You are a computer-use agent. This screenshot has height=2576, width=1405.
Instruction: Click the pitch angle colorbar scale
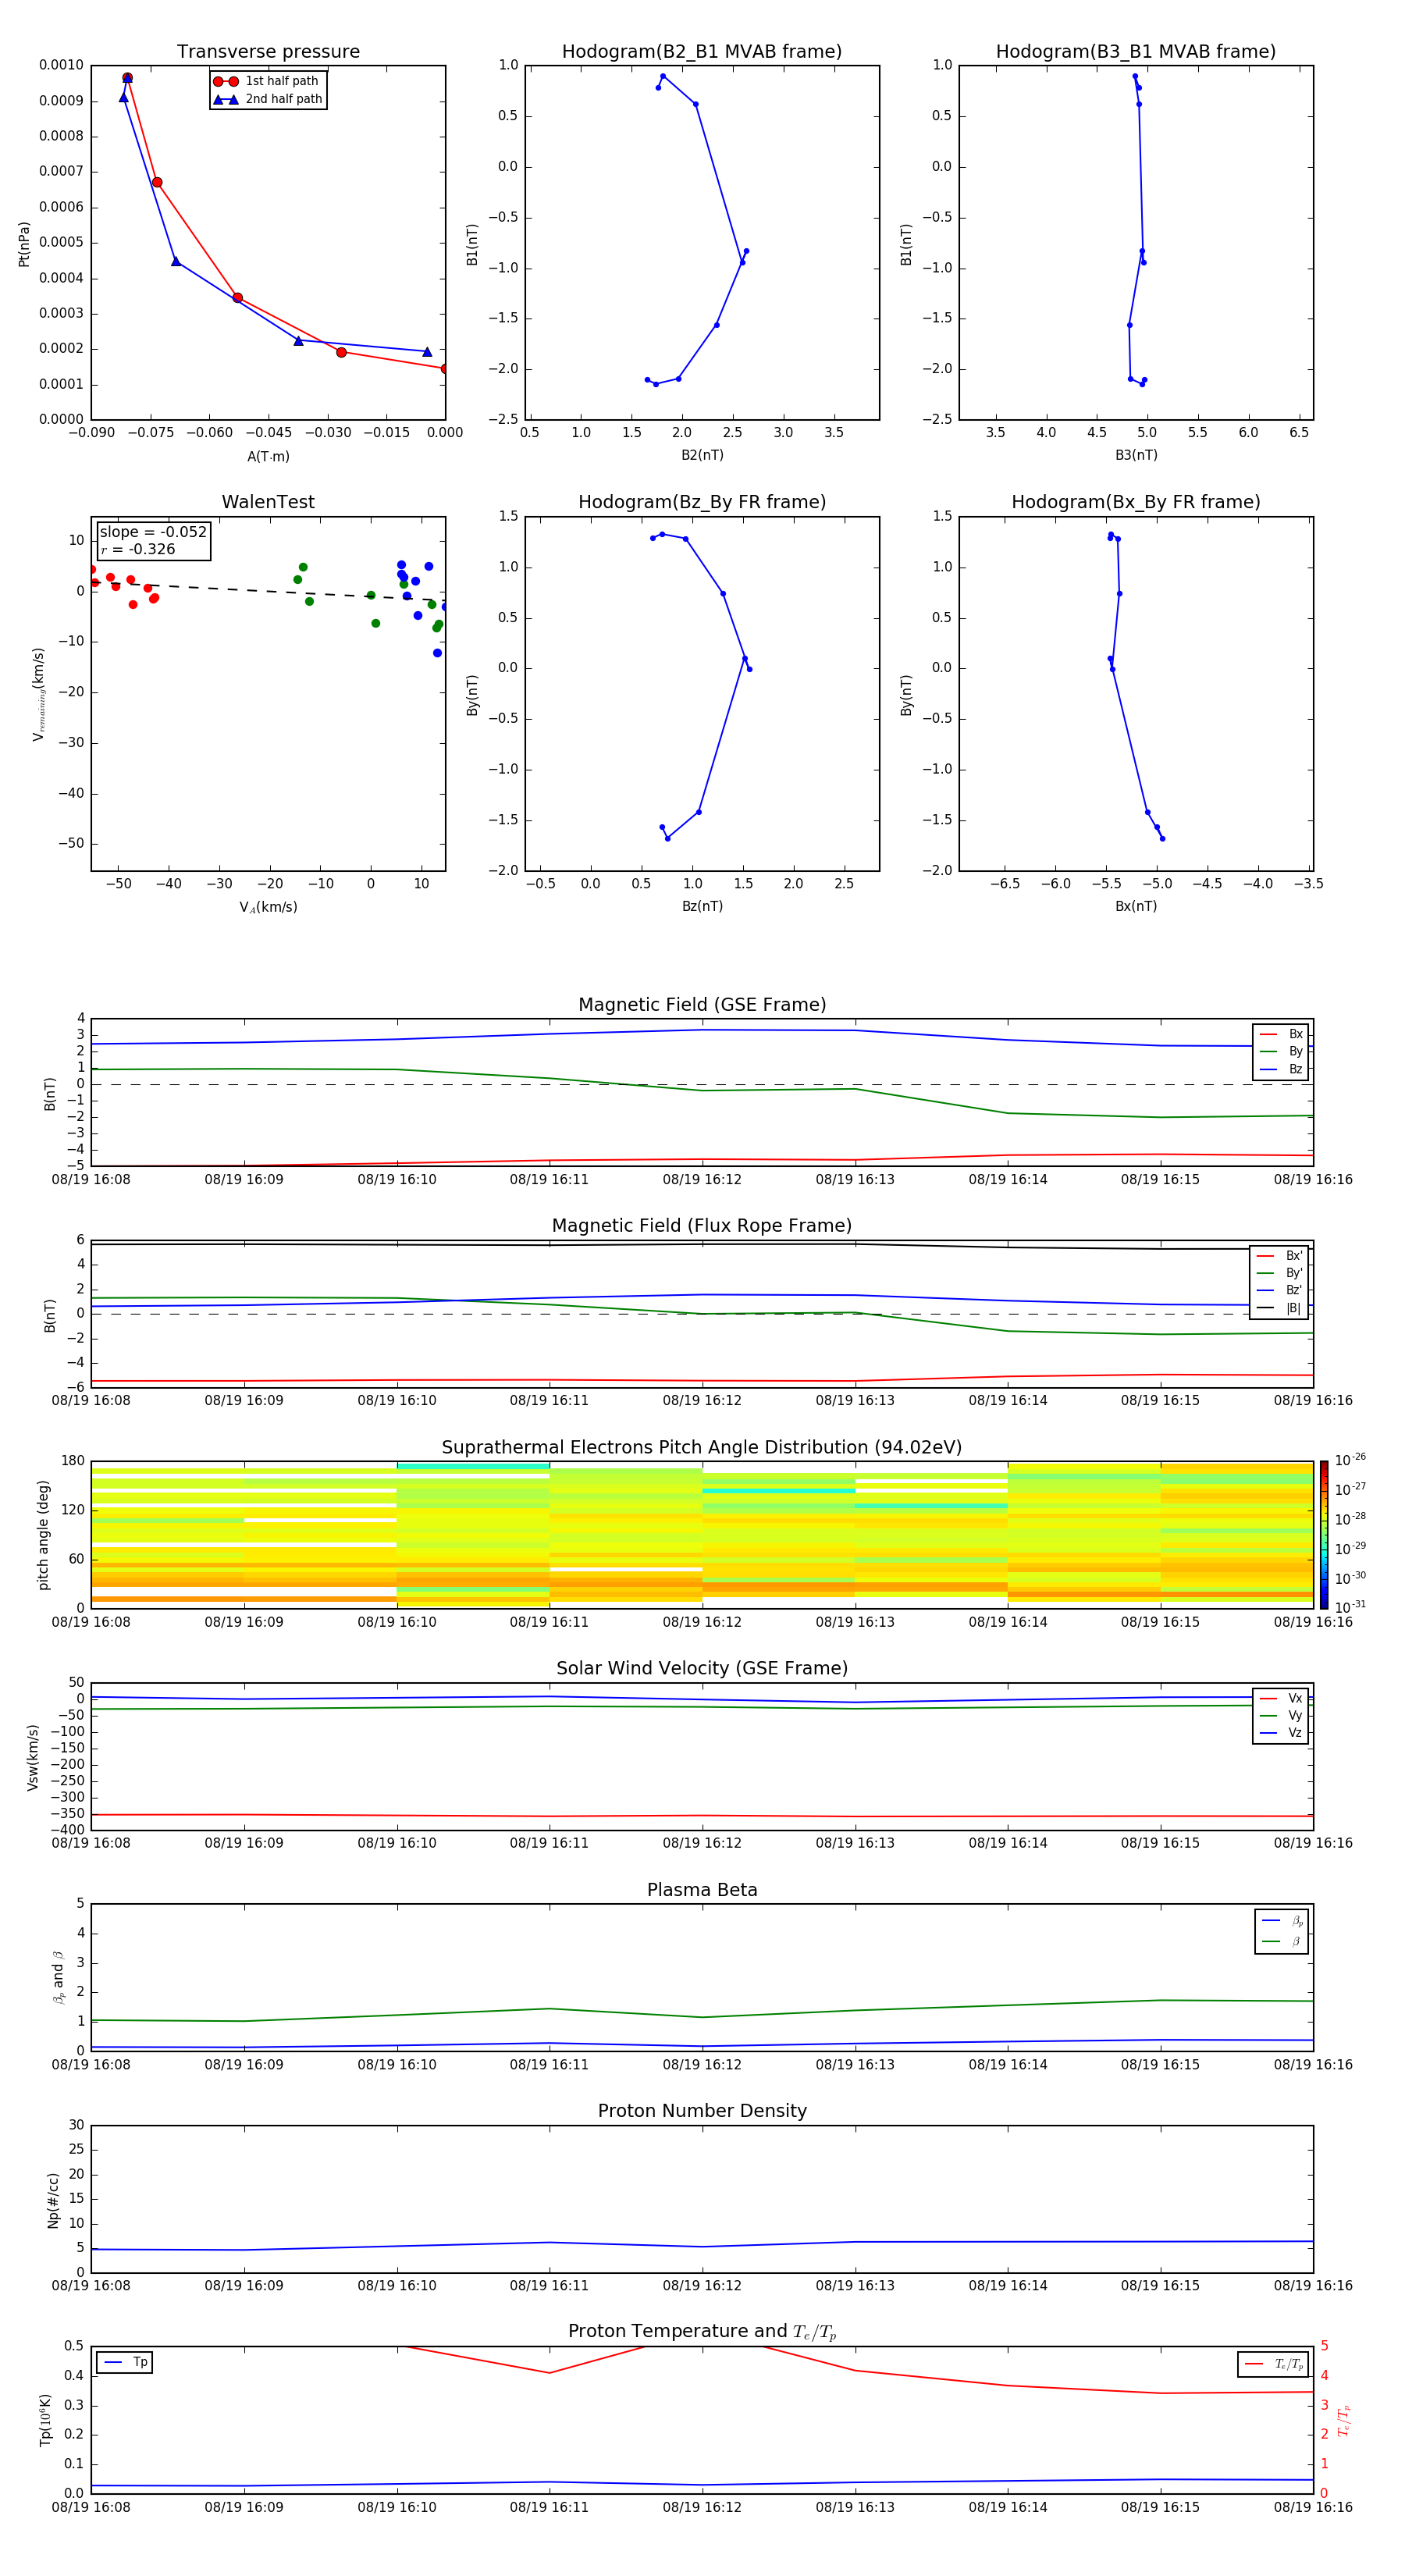coord(1323,1535)
